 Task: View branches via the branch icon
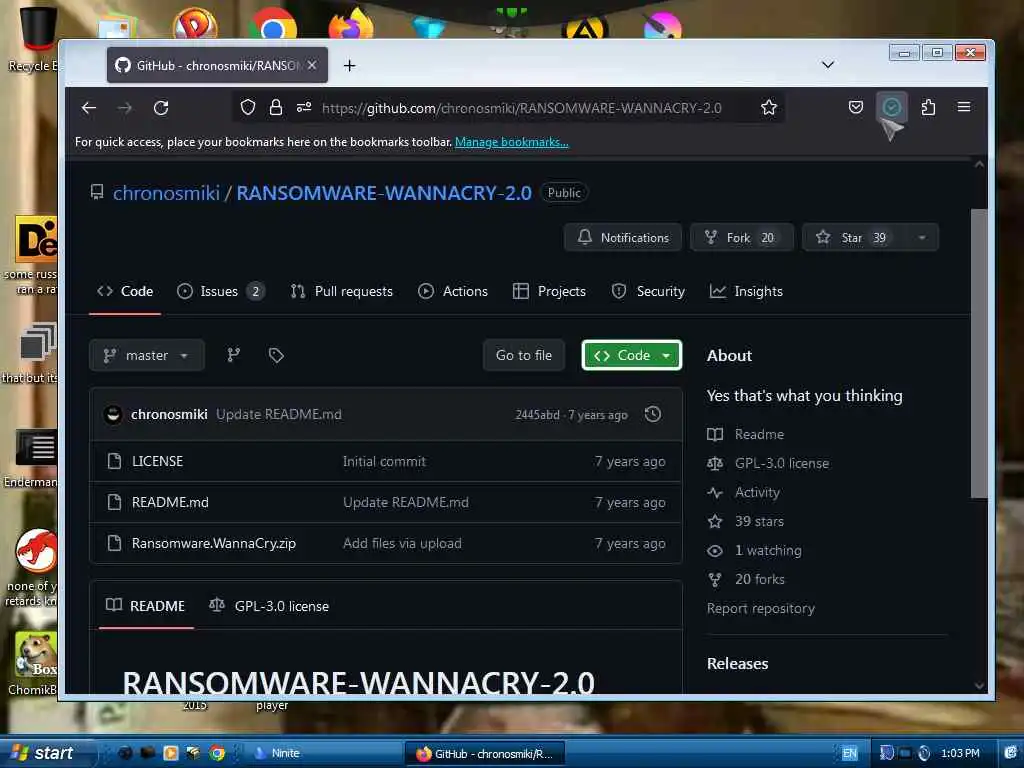coord(233,355)
